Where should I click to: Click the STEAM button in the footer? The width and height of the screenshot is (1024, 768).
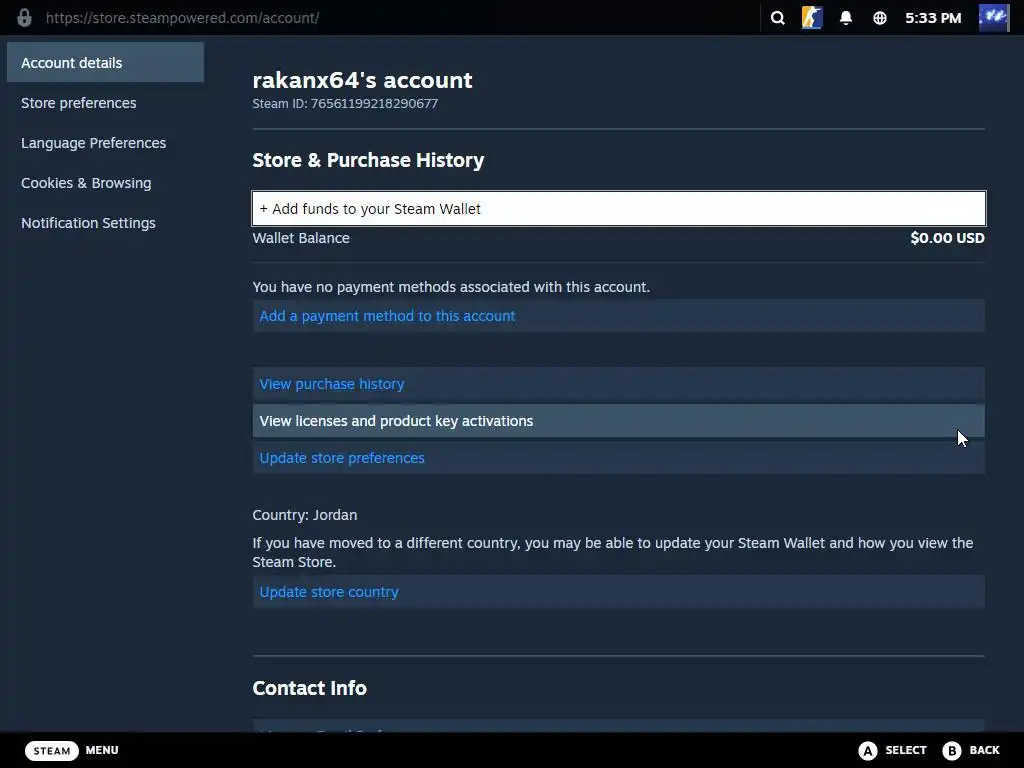tap(52, 750)
